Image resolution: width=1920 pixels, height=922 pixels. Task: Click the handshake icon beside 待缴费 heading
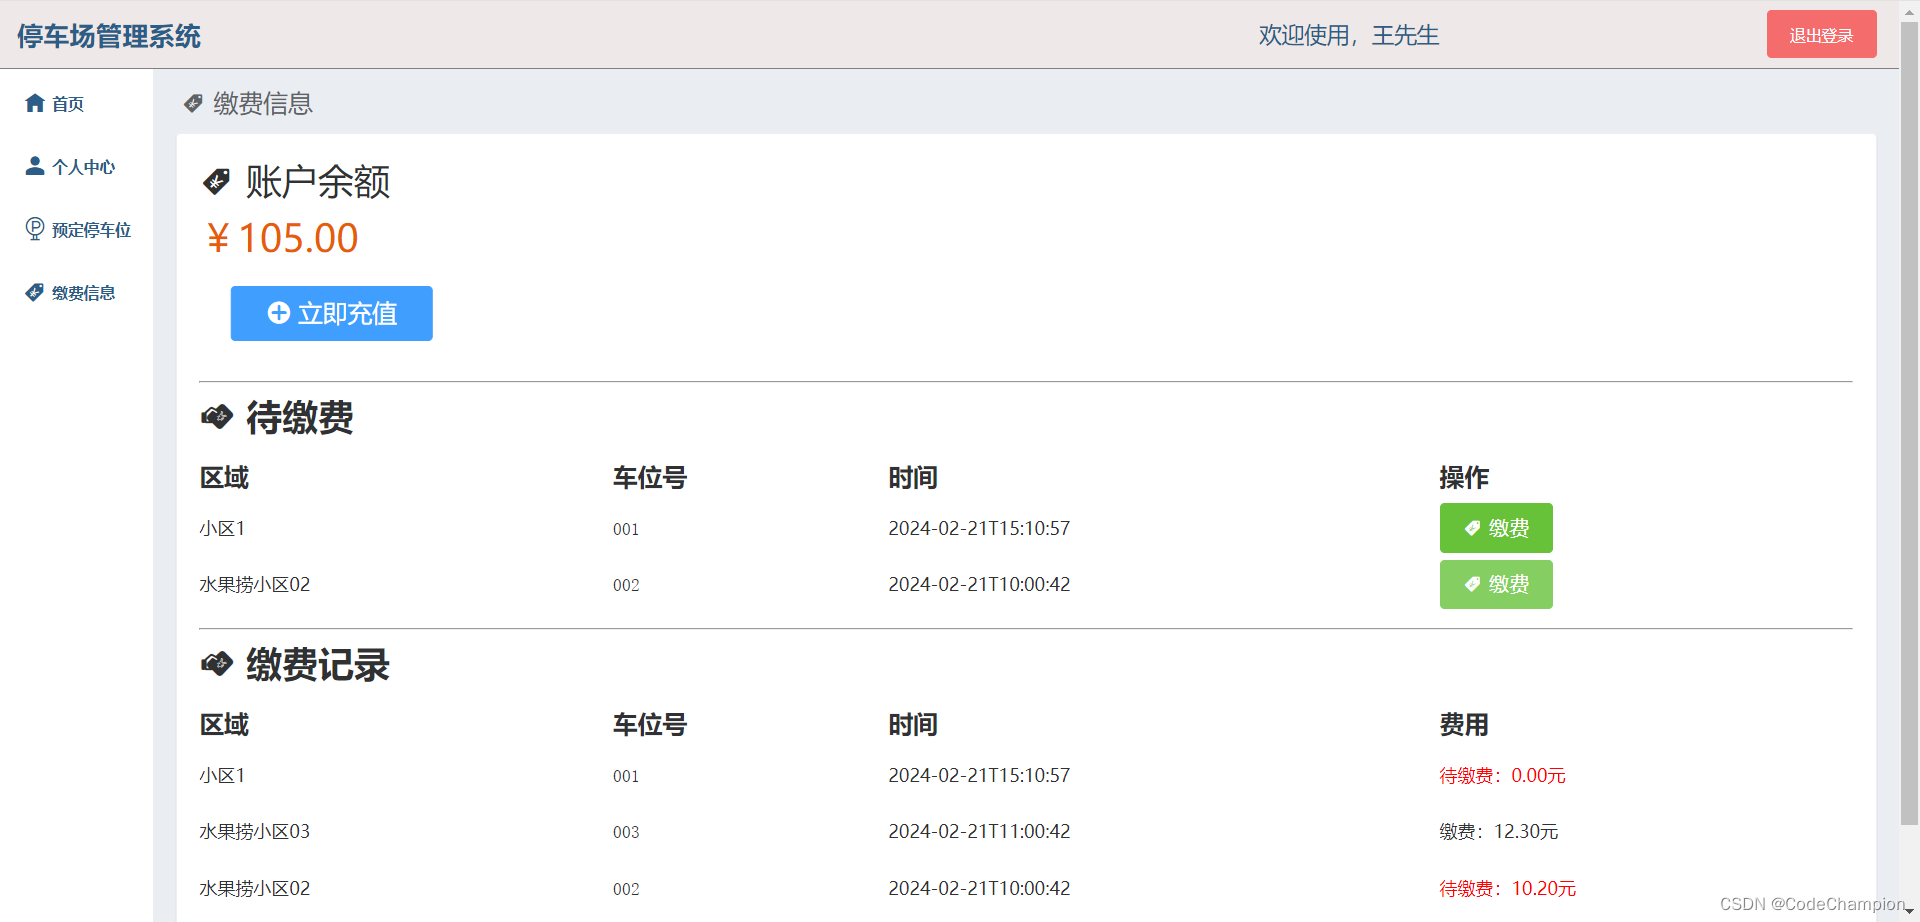217,417
